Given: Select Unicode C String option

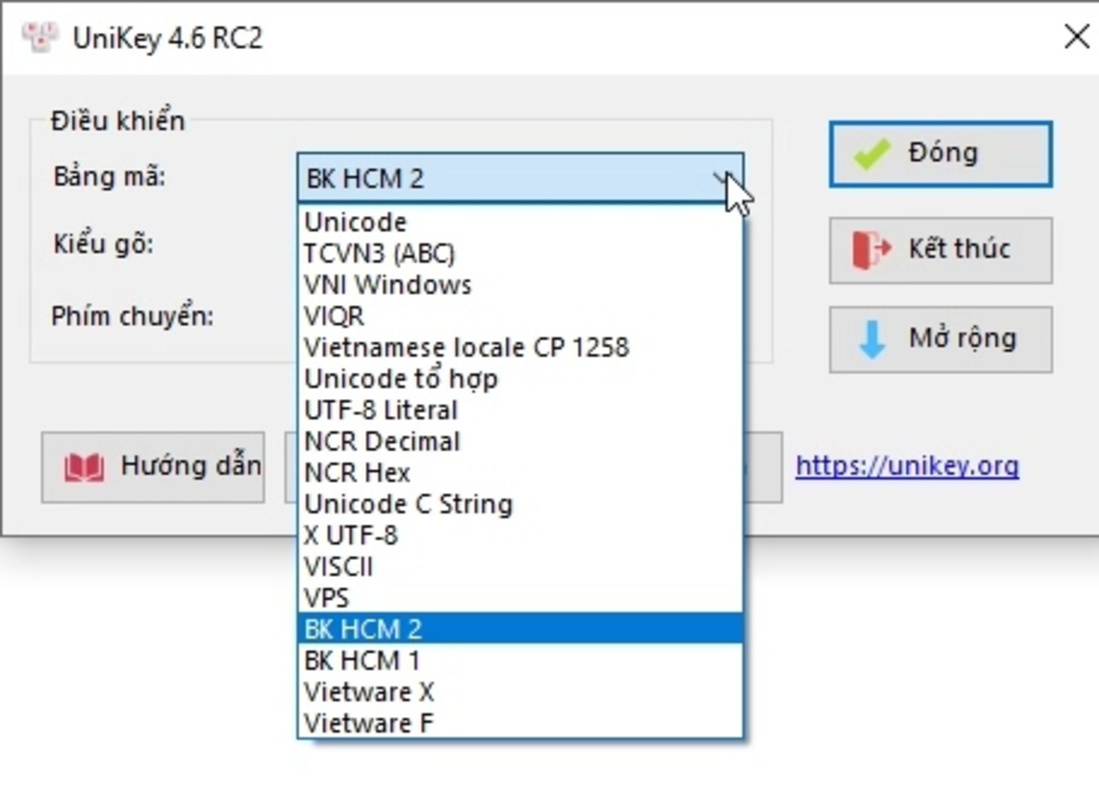Looking at the screenshot, I should tap(520, 504).
